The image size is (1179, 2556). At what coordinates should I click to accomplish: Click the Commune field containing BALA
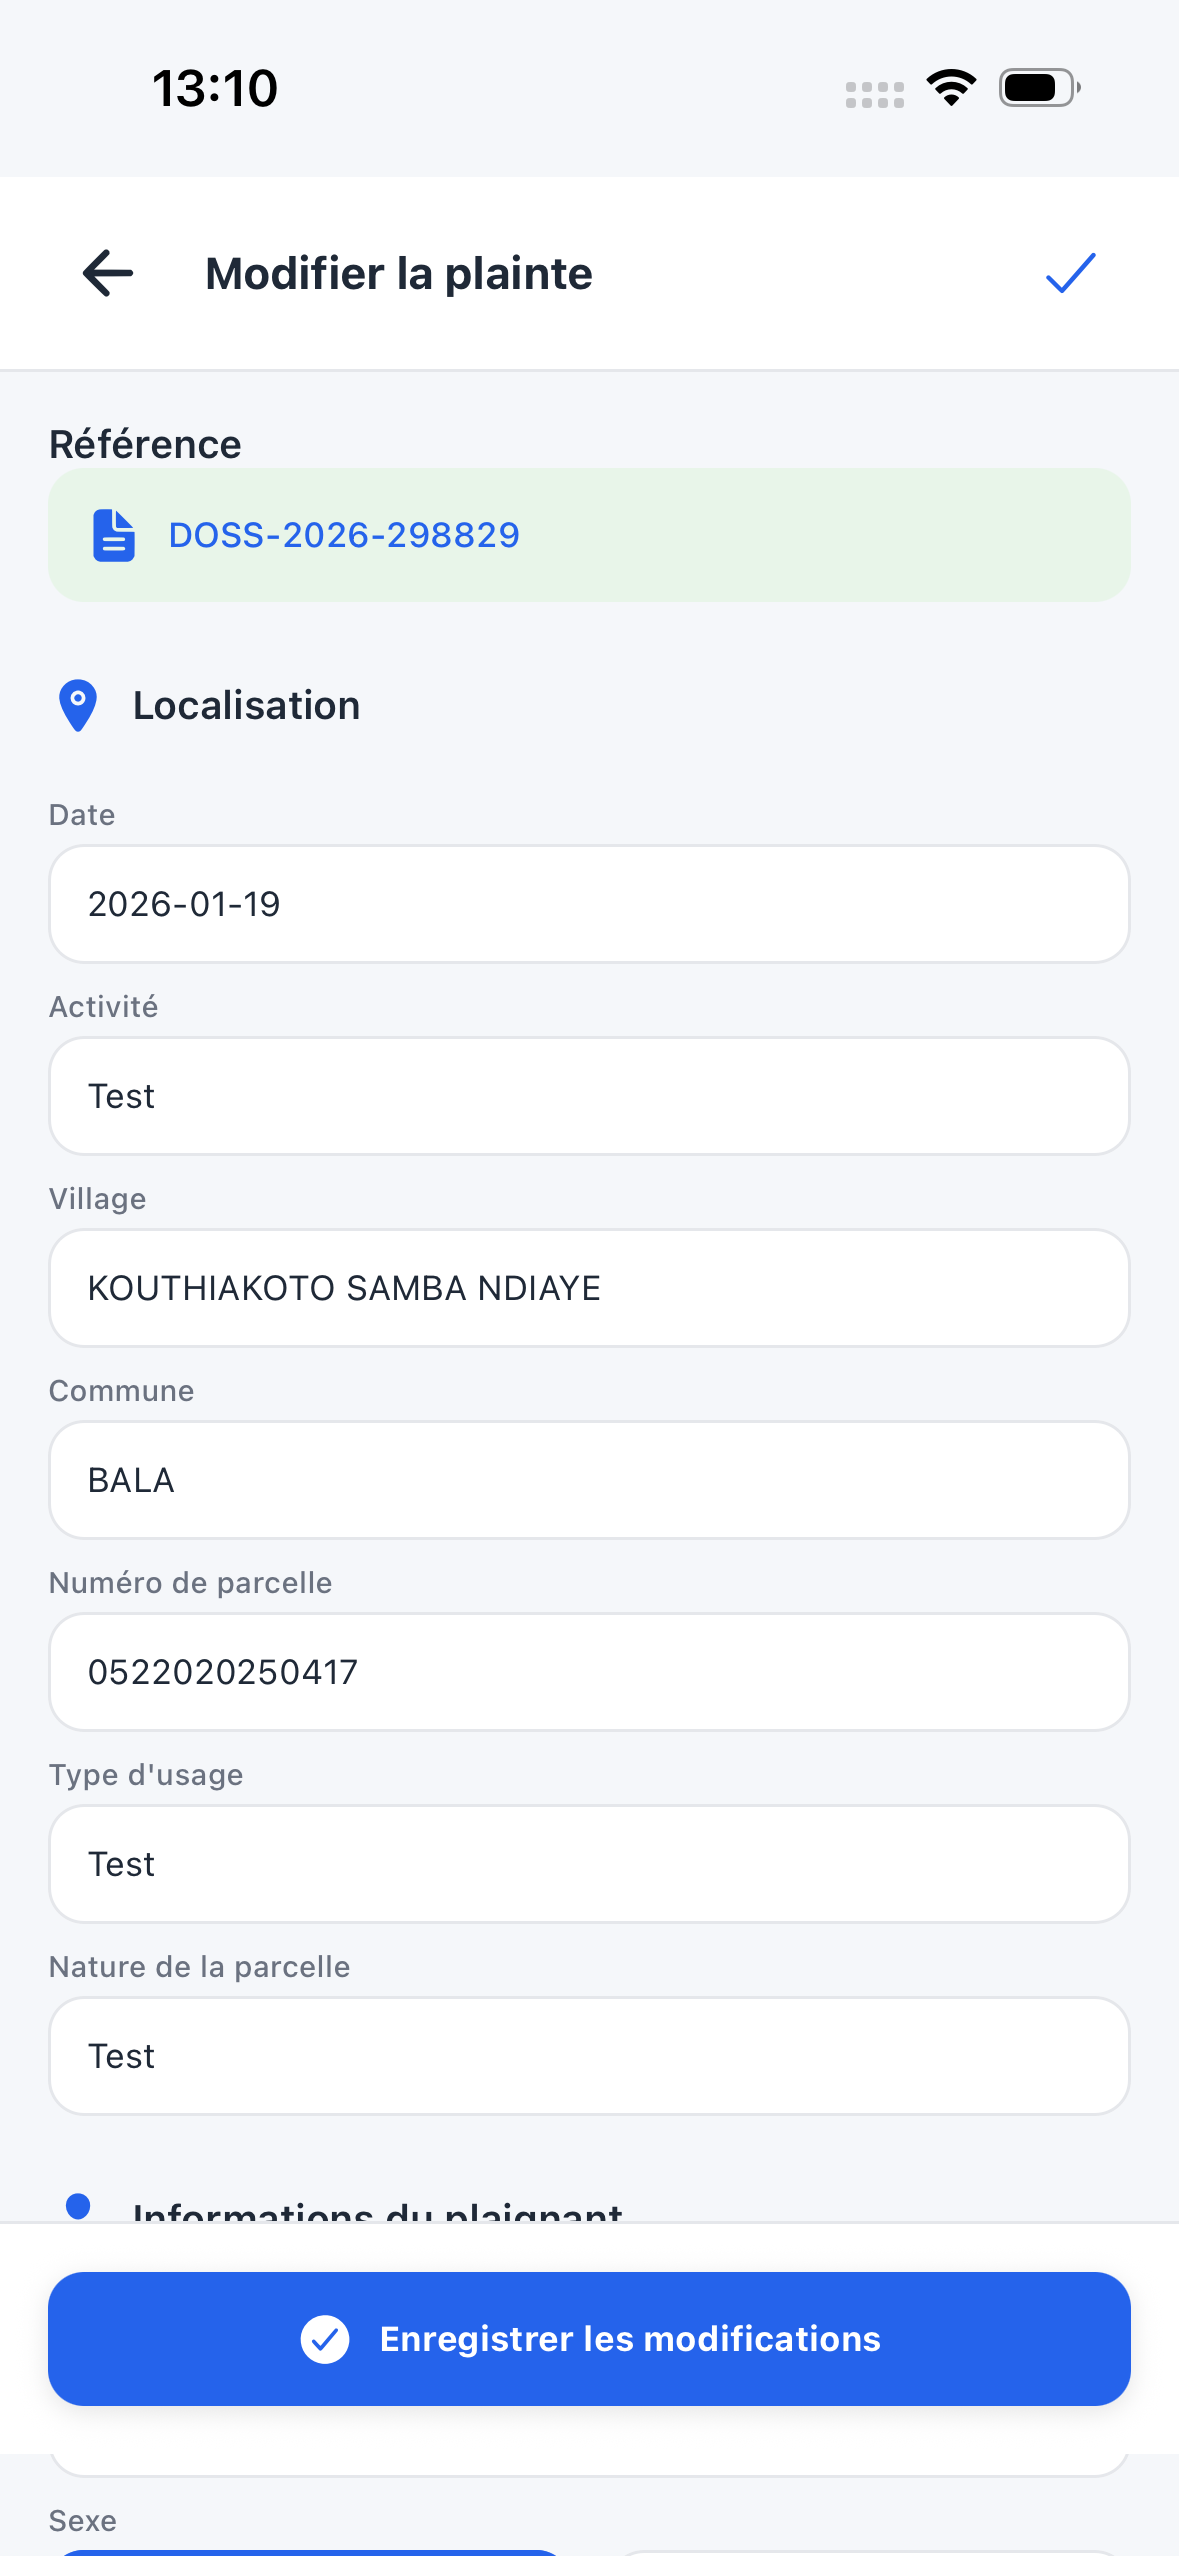point(589,1480)
